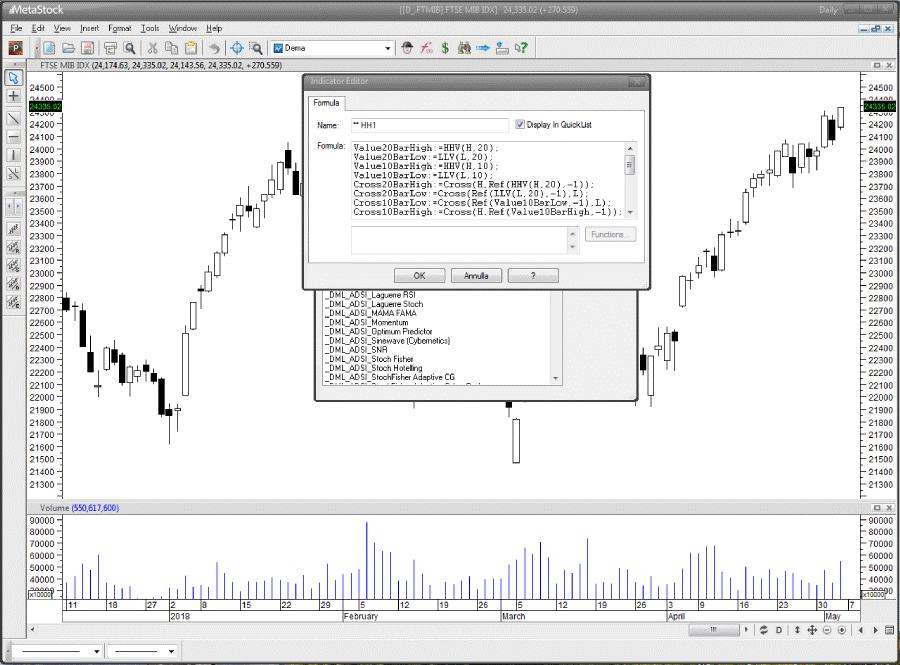Open the Tools menu

[150, 28]
